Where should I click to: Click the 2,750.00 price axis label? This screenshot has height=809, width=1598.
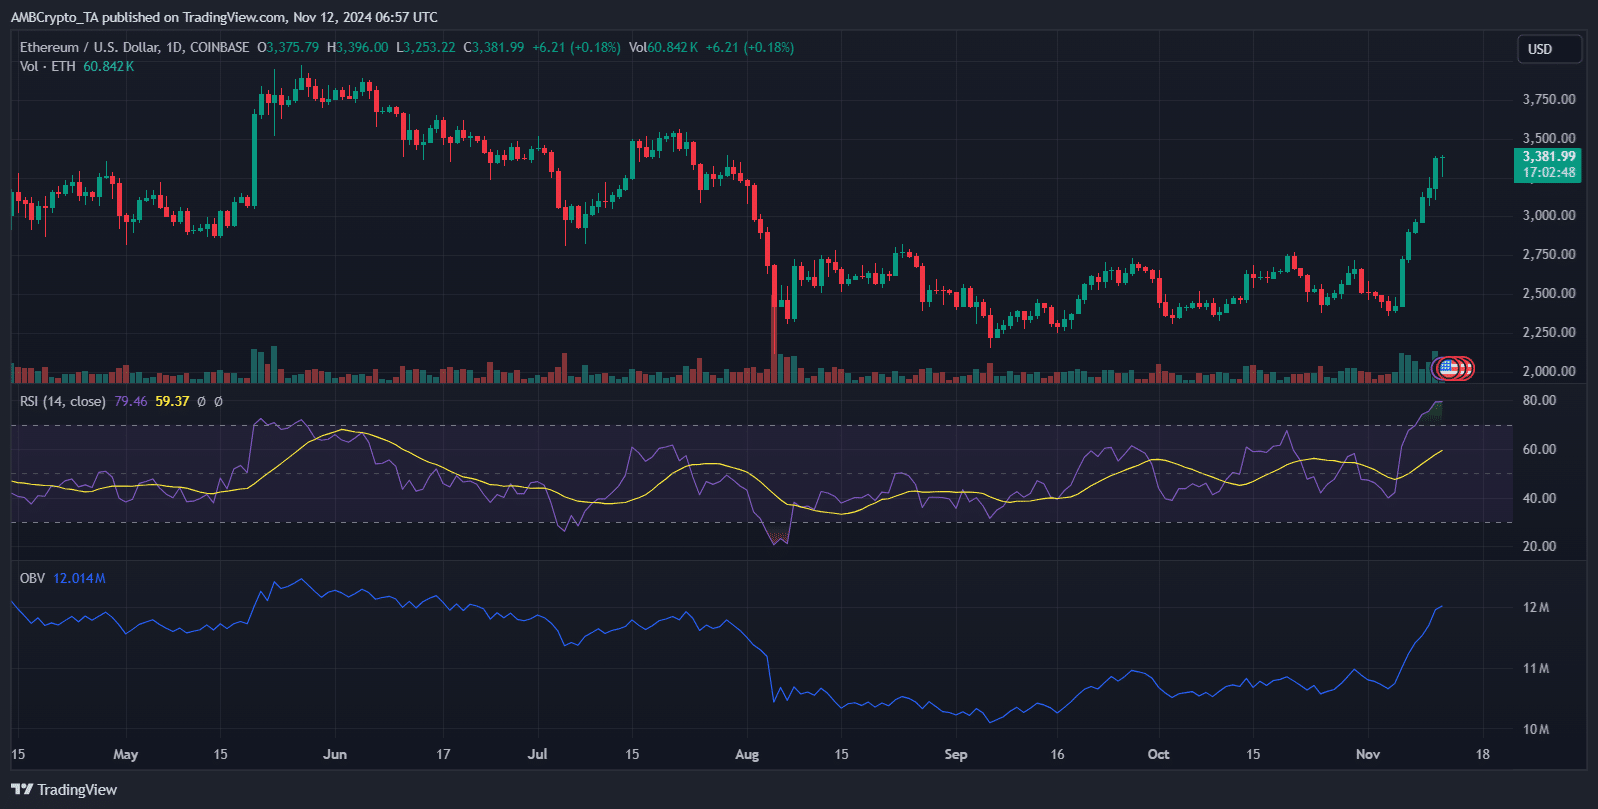[x=1549, y=254]
